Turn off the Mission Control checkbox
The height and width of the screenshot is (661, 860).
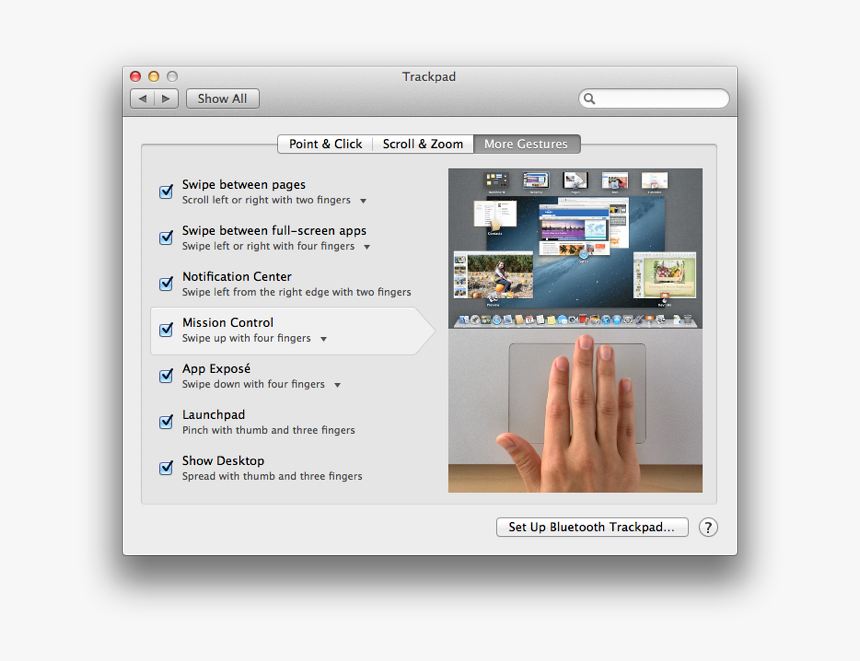click(x=167, y=330)
